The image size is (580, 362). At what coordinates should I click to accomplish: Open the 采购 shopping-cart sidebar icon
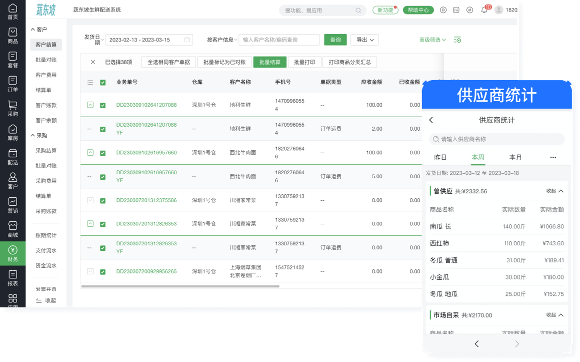pos(13,108)
